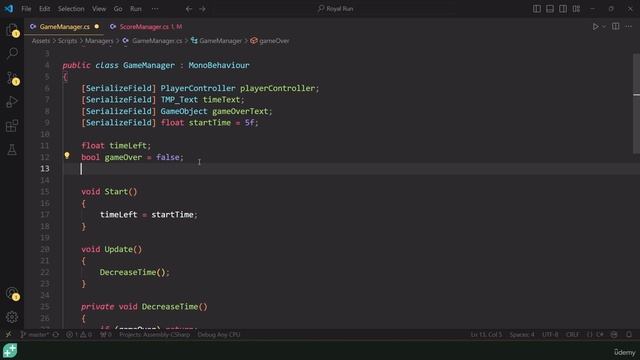640x360 pixels.
Task: Split the editor to the right
Action: tap(616, 27)
